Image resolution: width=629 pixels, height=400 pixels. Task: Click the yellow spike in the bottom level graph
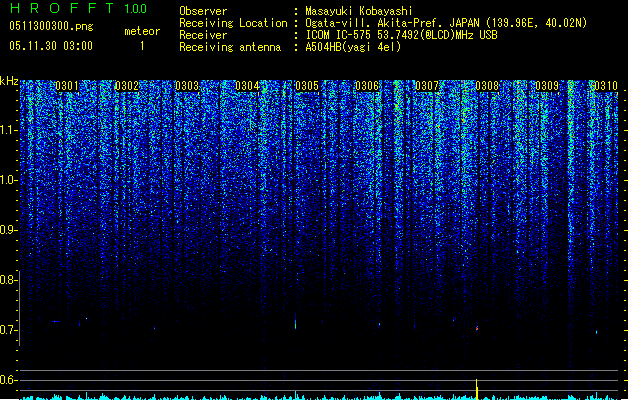477,389
